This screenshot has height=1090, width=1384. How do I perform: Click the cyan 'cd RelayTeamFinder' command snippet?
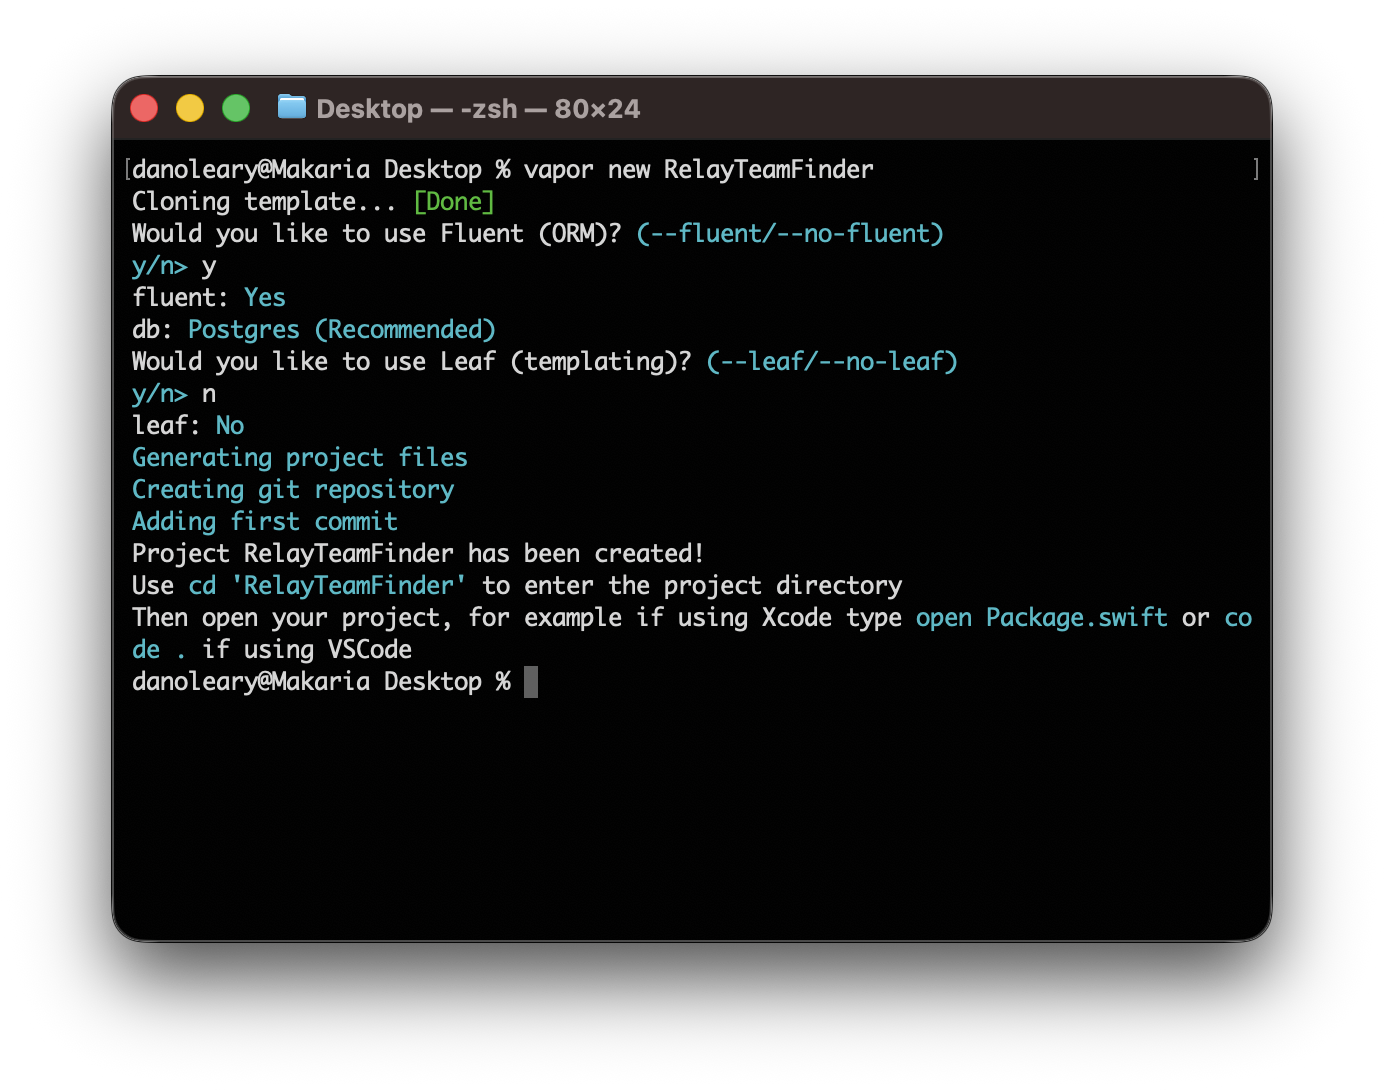point(328,585)
